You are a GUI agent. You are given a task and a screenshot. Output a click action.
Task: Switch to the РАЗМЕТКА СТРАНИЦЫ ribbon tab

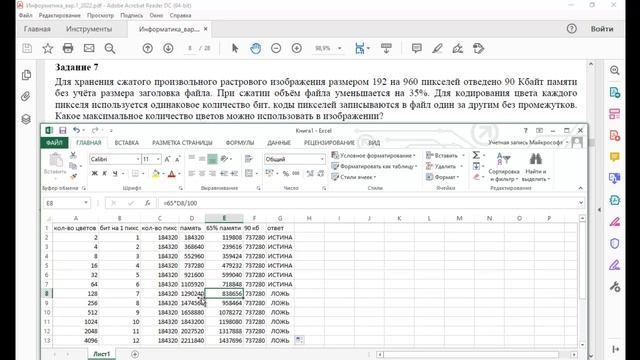(x=182, y=142)
